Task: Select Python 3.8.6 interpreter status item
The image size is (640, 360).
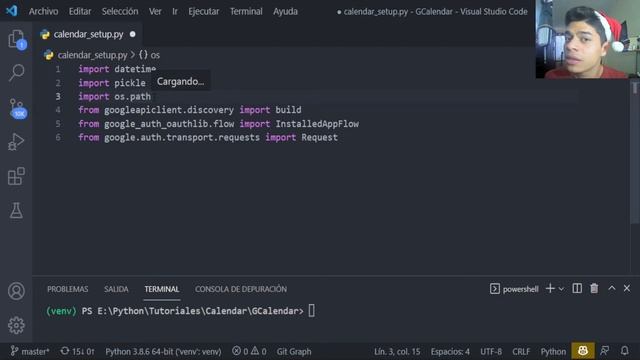Action: tap(163, 351)
